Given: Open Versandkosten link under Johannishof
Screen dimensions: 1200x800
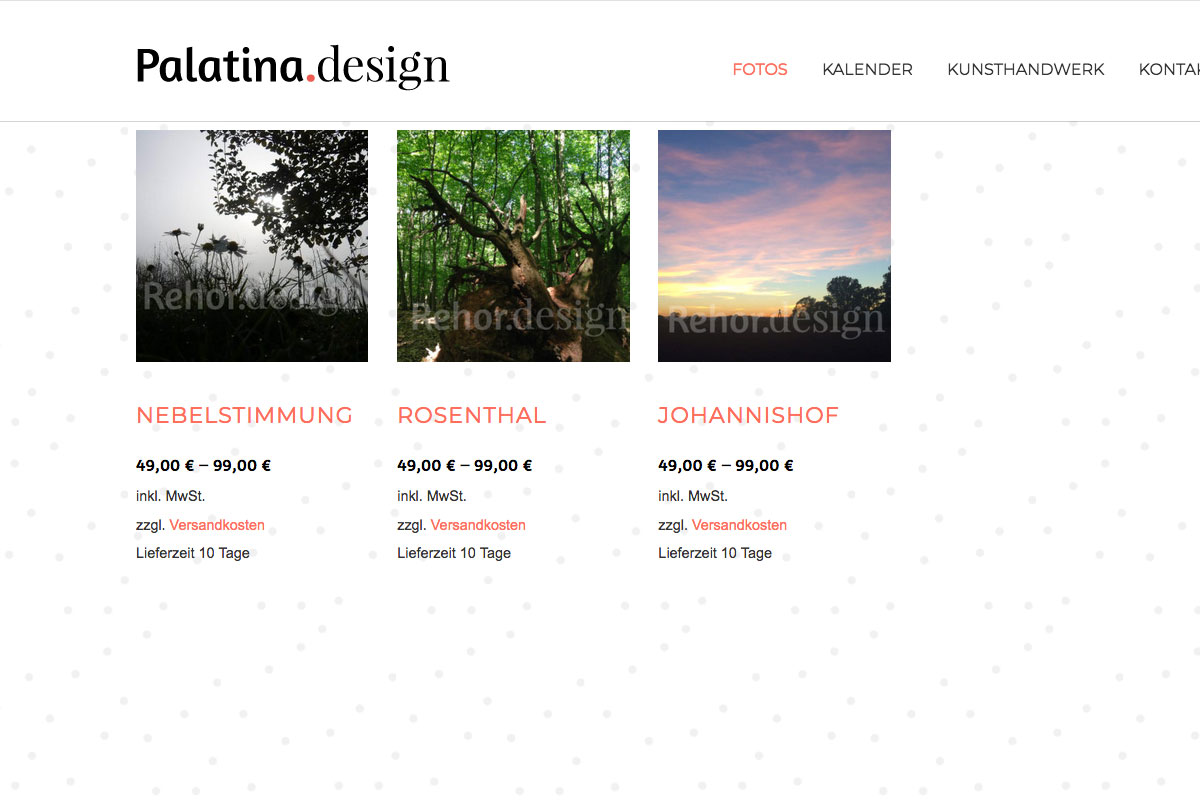Looking at the screenshot, I should [x=739, y=525].
